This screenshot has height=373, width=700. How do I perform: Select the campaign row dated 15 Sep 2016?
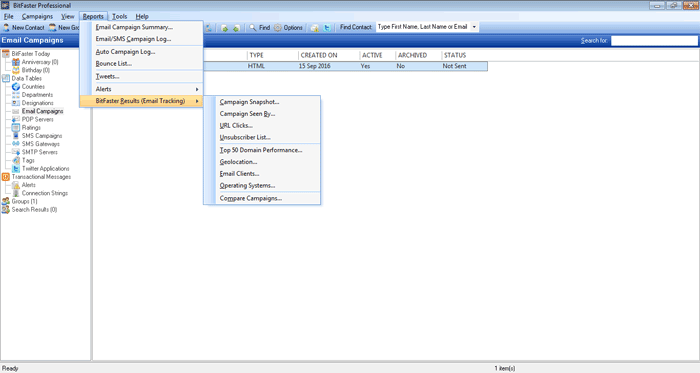coord(346,66)
